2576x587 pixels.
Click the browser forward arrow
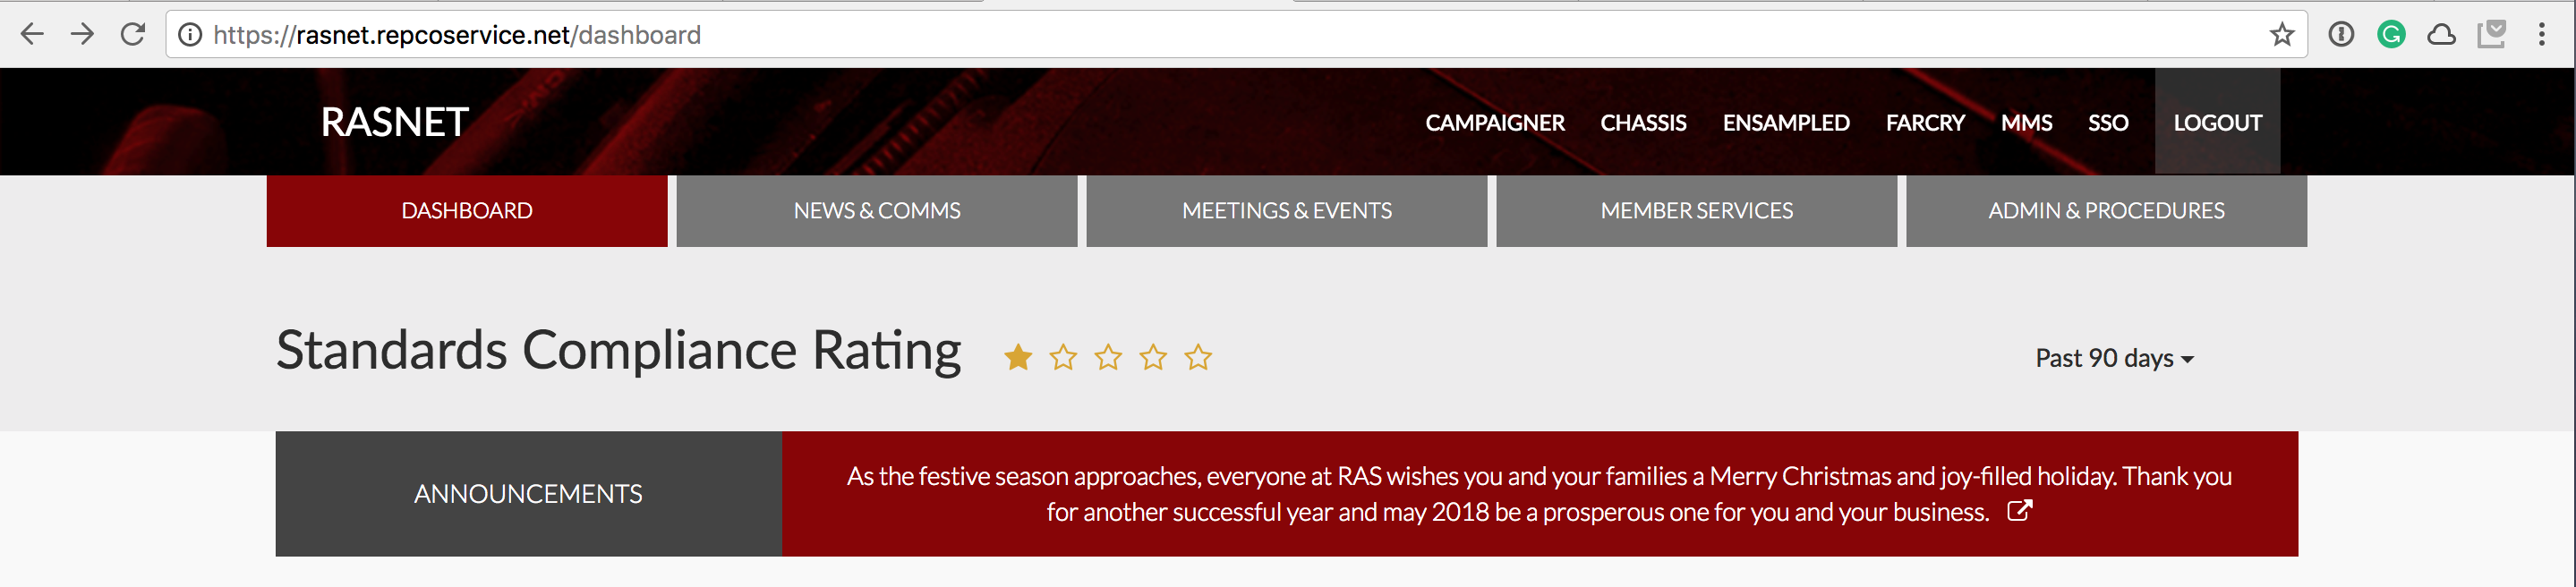click(x=83, y=35)
